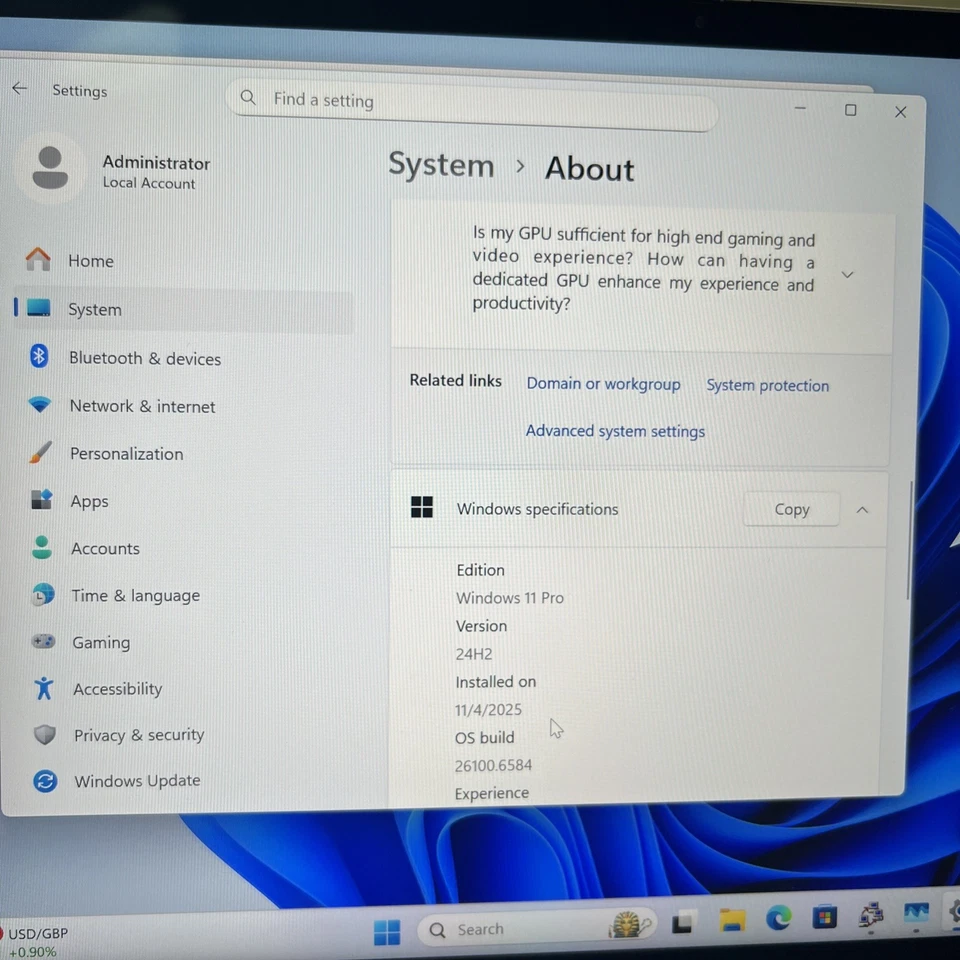Open the Windows Start button on taskbar
This screenshot has width=960, height=960.
pos(387,932)
